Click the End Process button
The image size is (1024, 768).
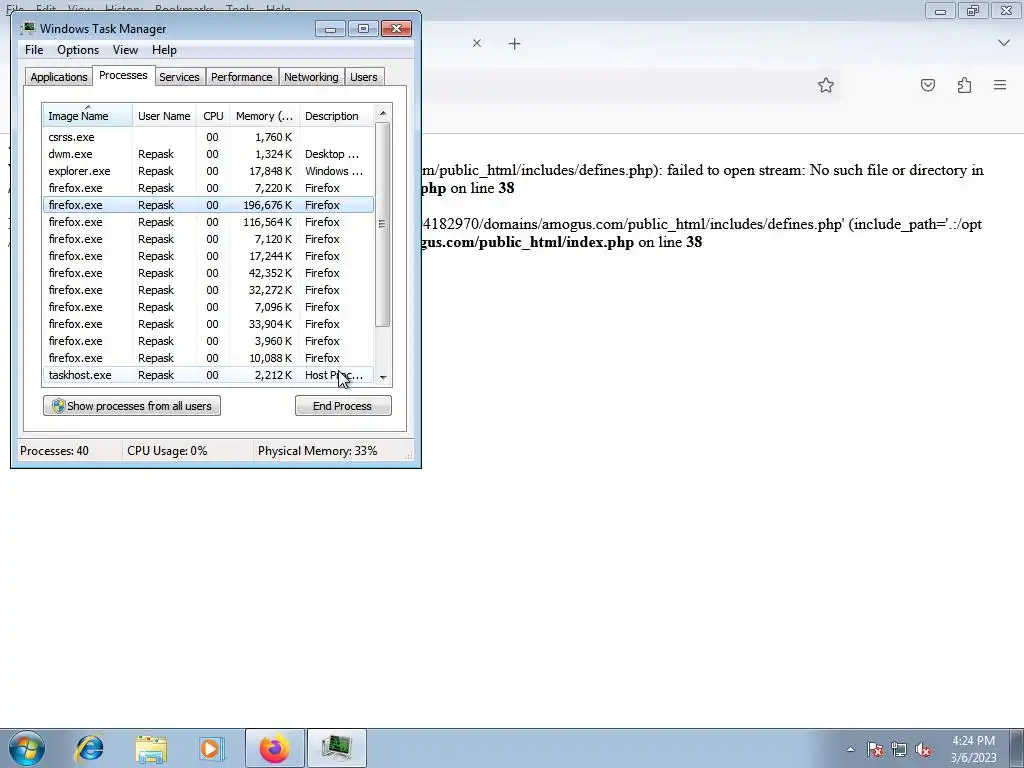point(343,406)
